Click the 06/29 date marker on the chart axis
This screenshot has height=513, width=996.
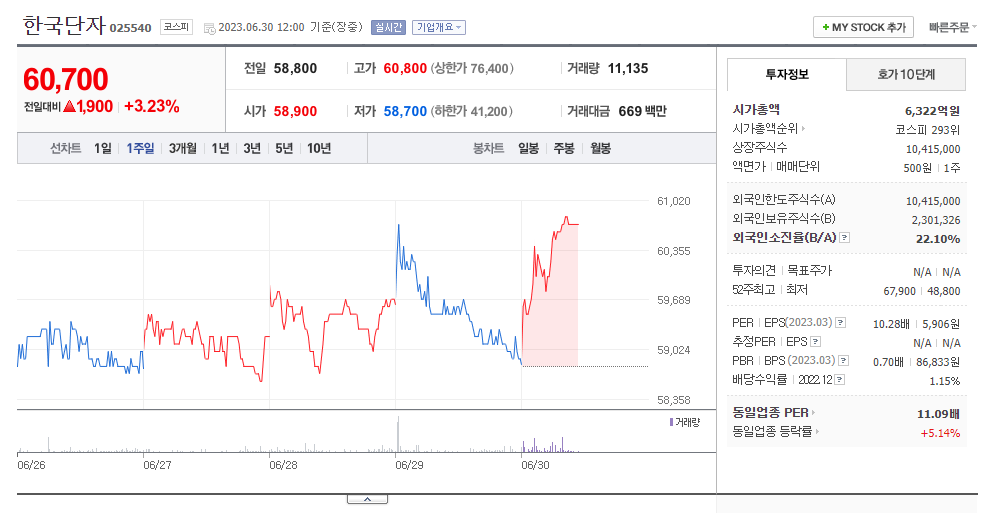409,465
